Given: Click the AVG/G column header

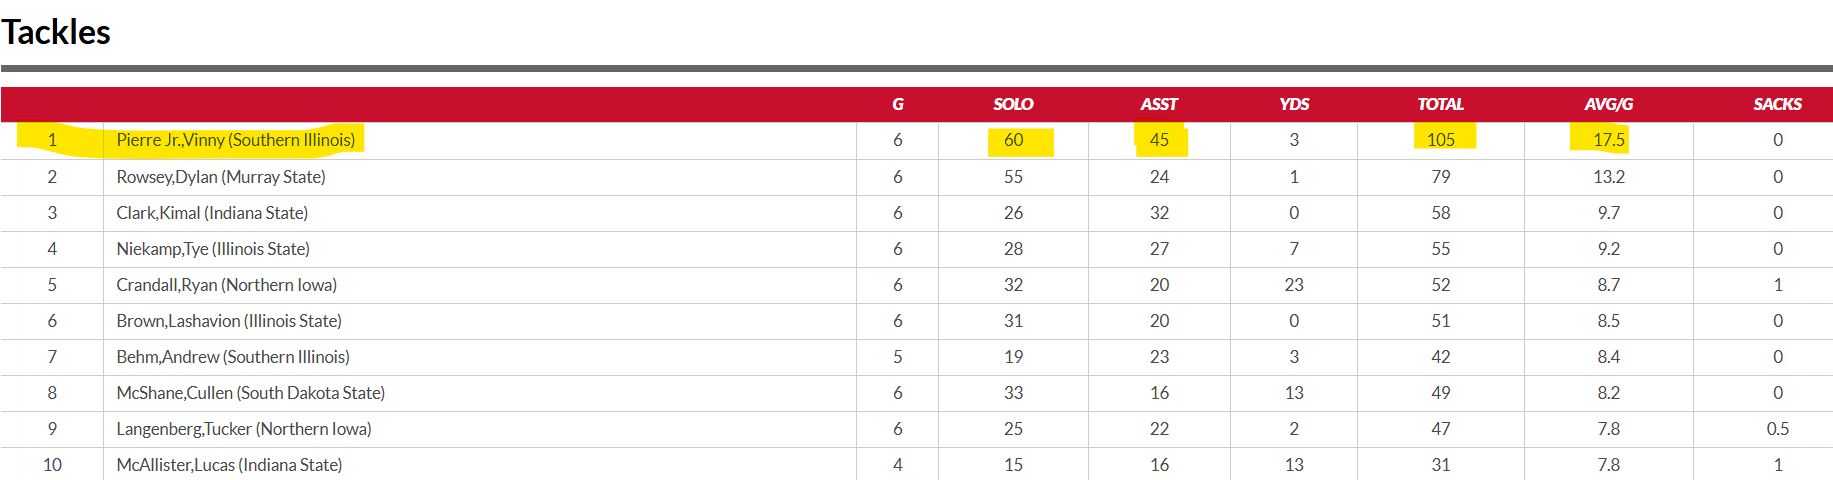Looking at the screenshot, I should pos(1608,104).
